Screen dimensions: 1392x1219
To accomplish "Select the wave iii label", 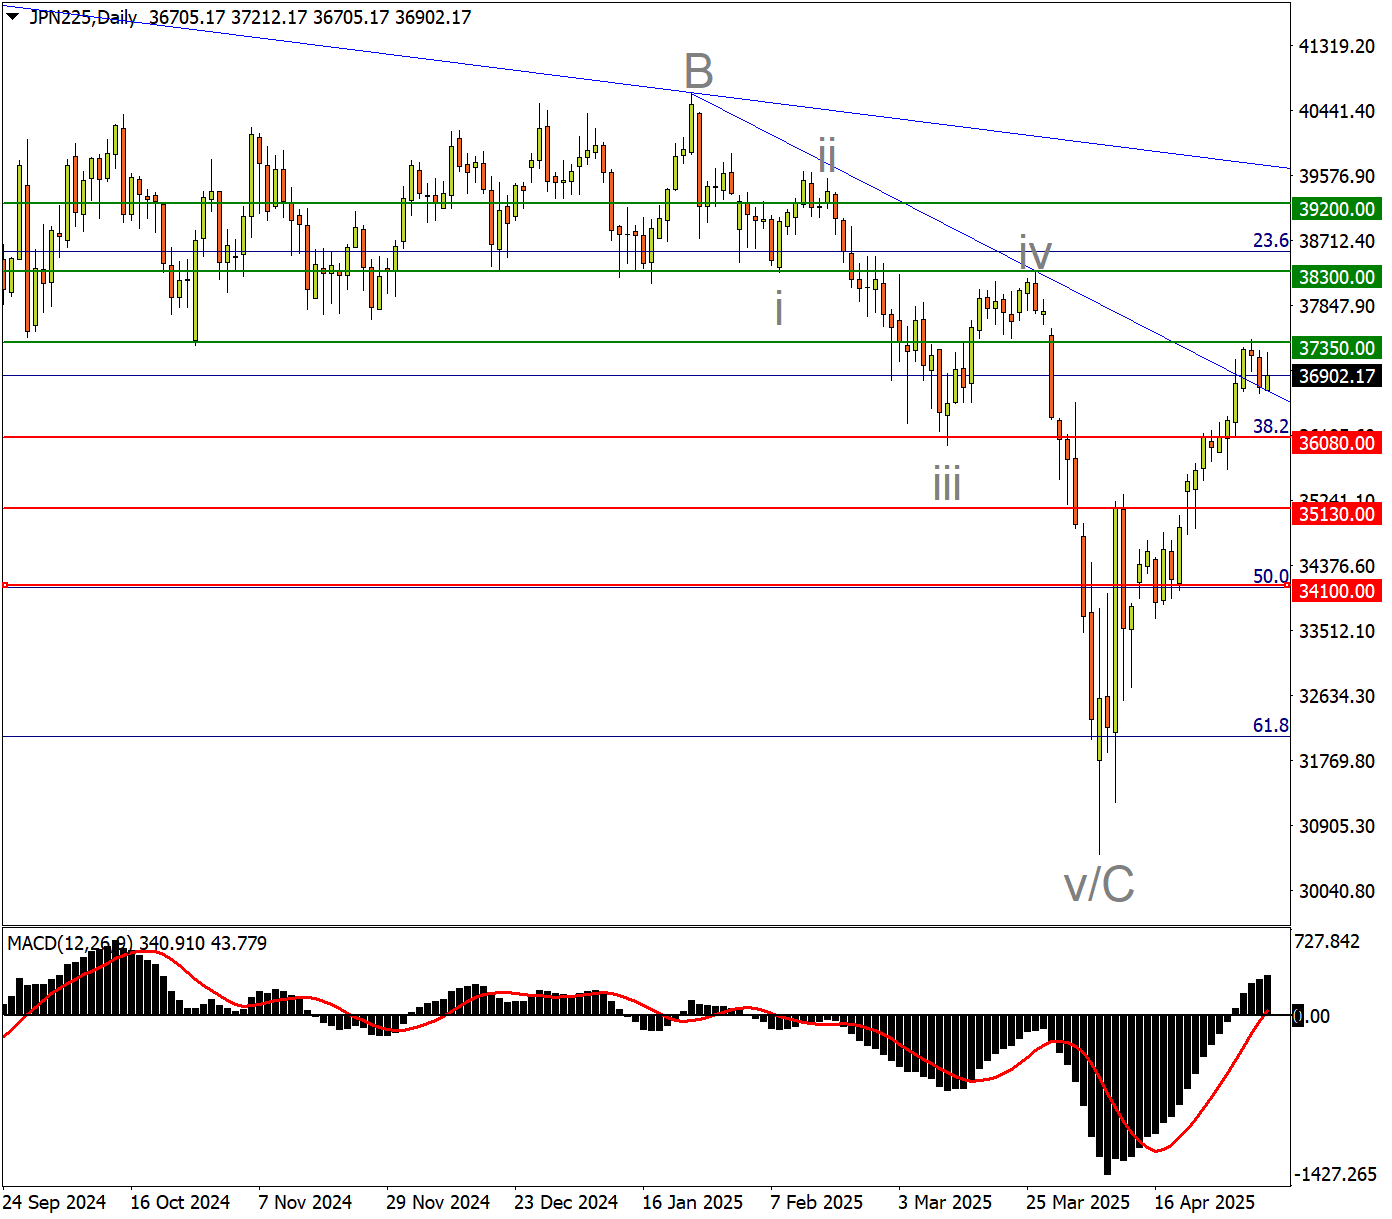I will pyautogui.click(x=946, y=485).
